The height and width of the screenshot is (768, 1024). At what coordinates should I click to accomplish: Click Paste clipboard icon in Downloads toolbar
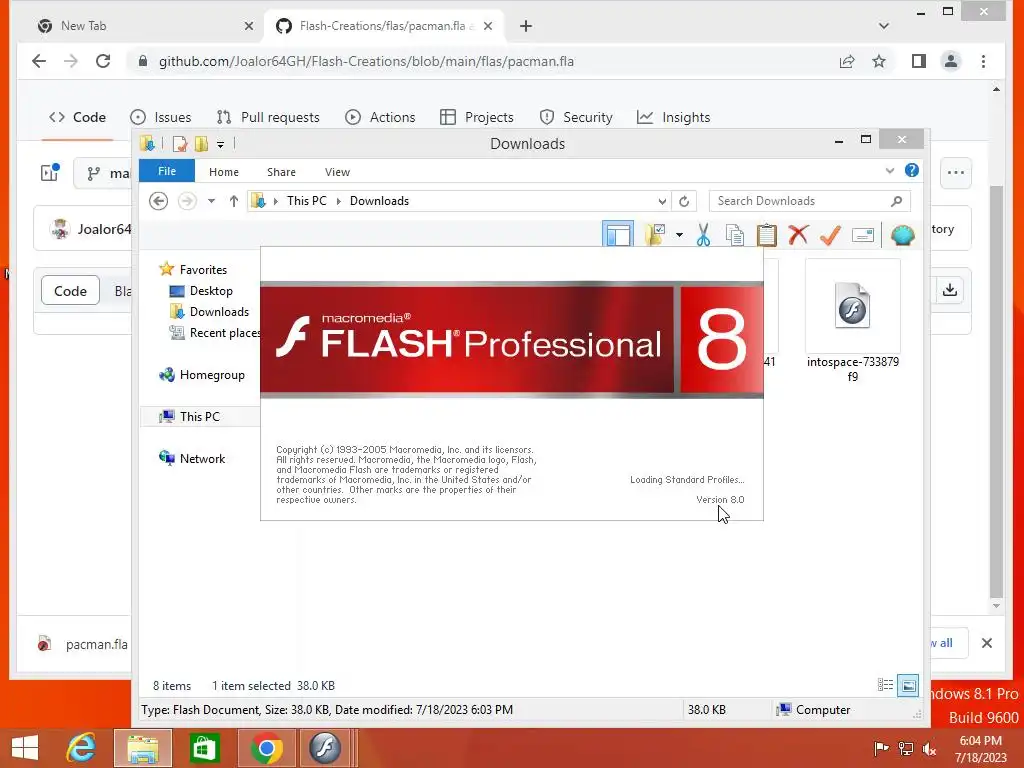[767, 234]
